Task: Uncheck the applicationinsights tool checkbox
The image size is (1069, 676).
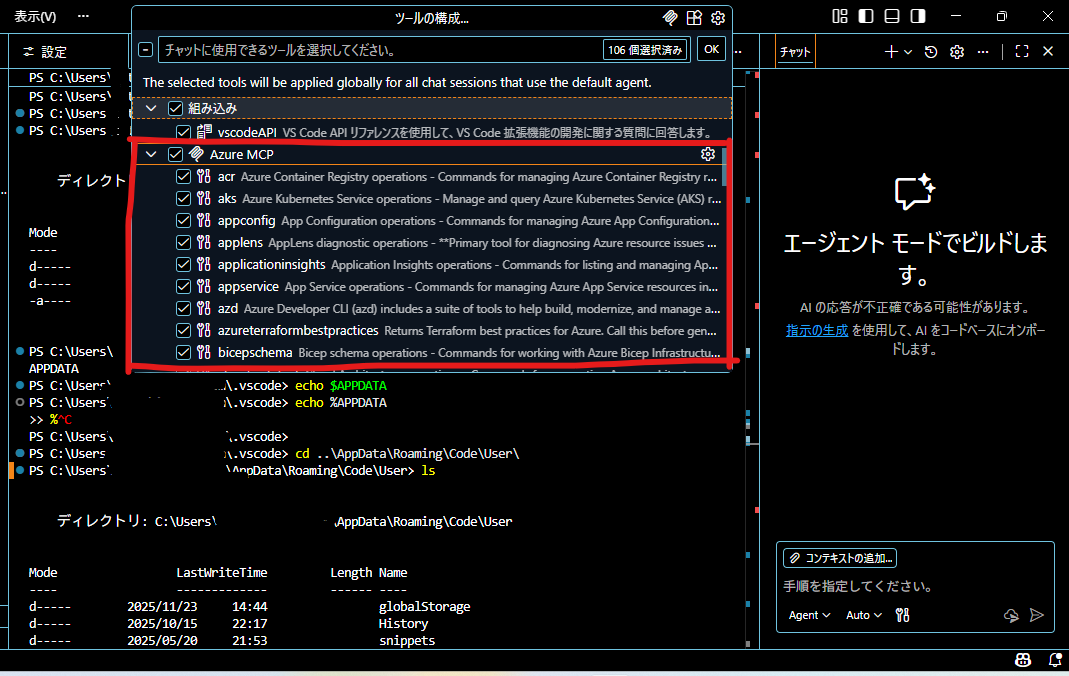Action: click(183, 264)
